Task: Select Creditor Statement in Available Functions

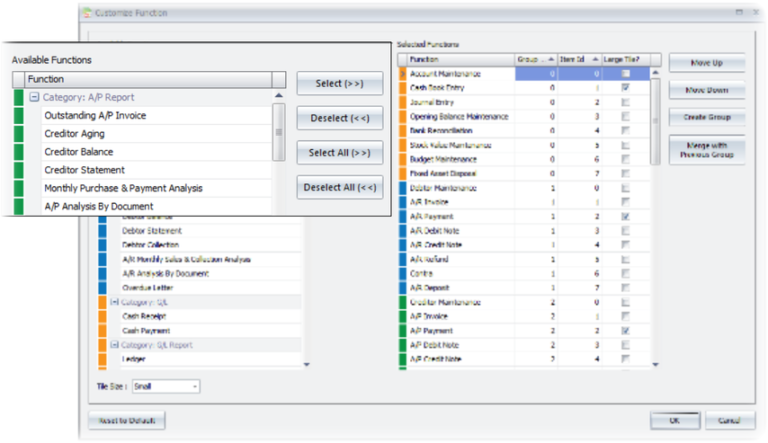Action: (x=82, y=170)
